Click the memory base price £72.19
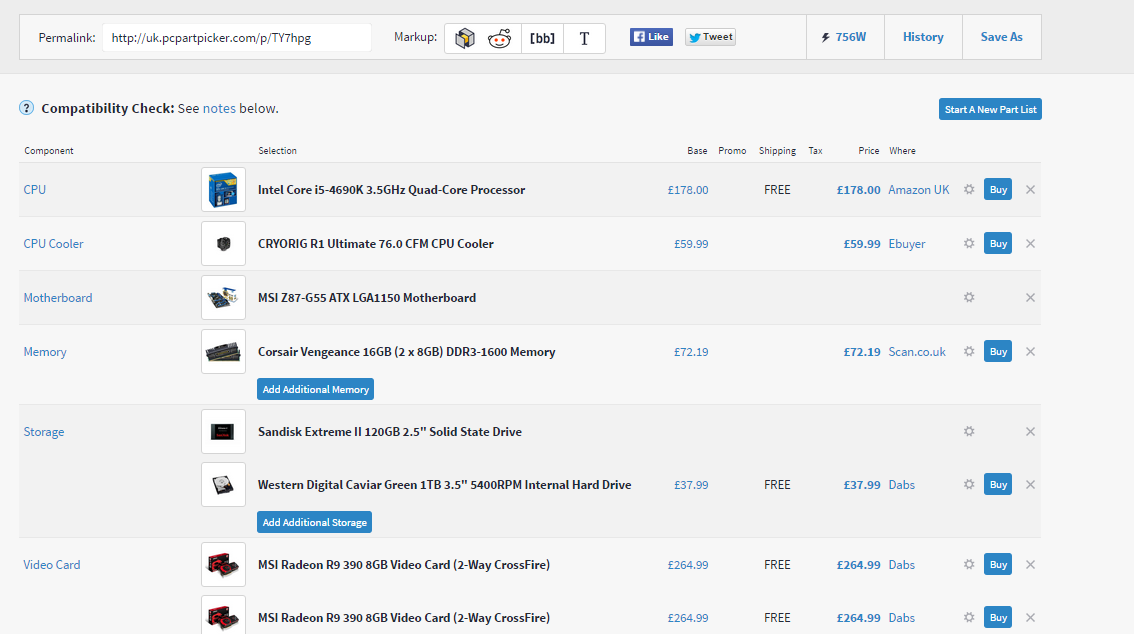This screenshot has width=1134, height=634. pyautogui.click(x=691, y=352)
